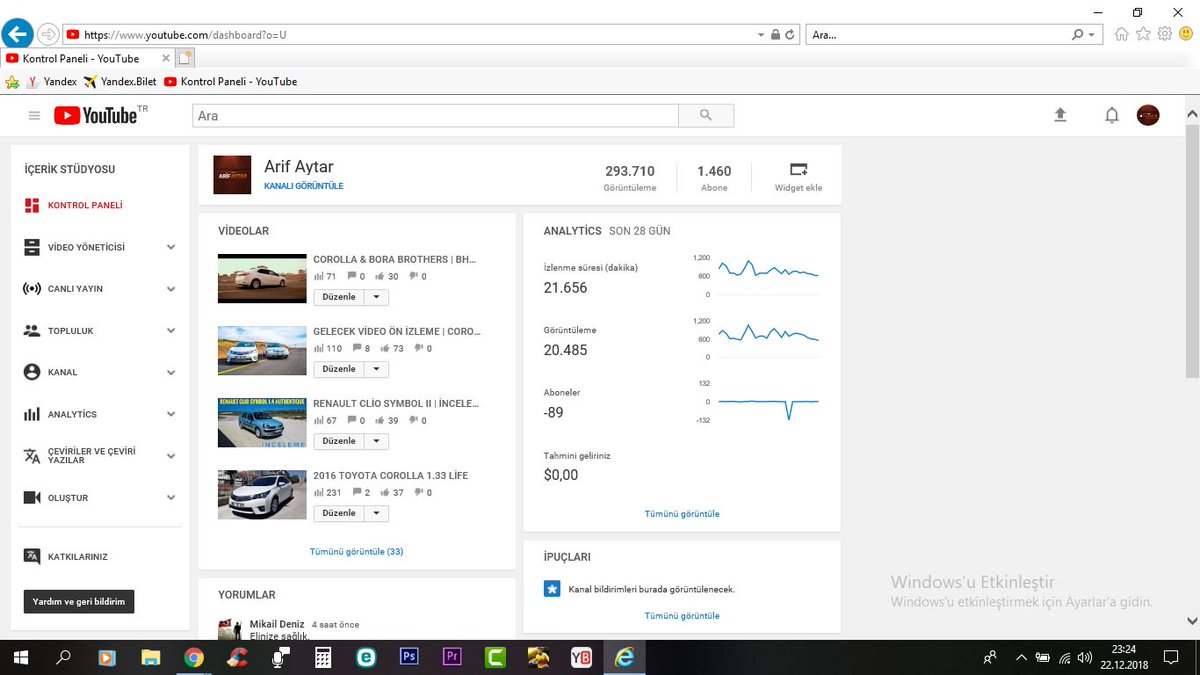Click the Widget ekle icon
Image resolution: width=1200 pixels, height=675 pixels.
tap(798, 169)
